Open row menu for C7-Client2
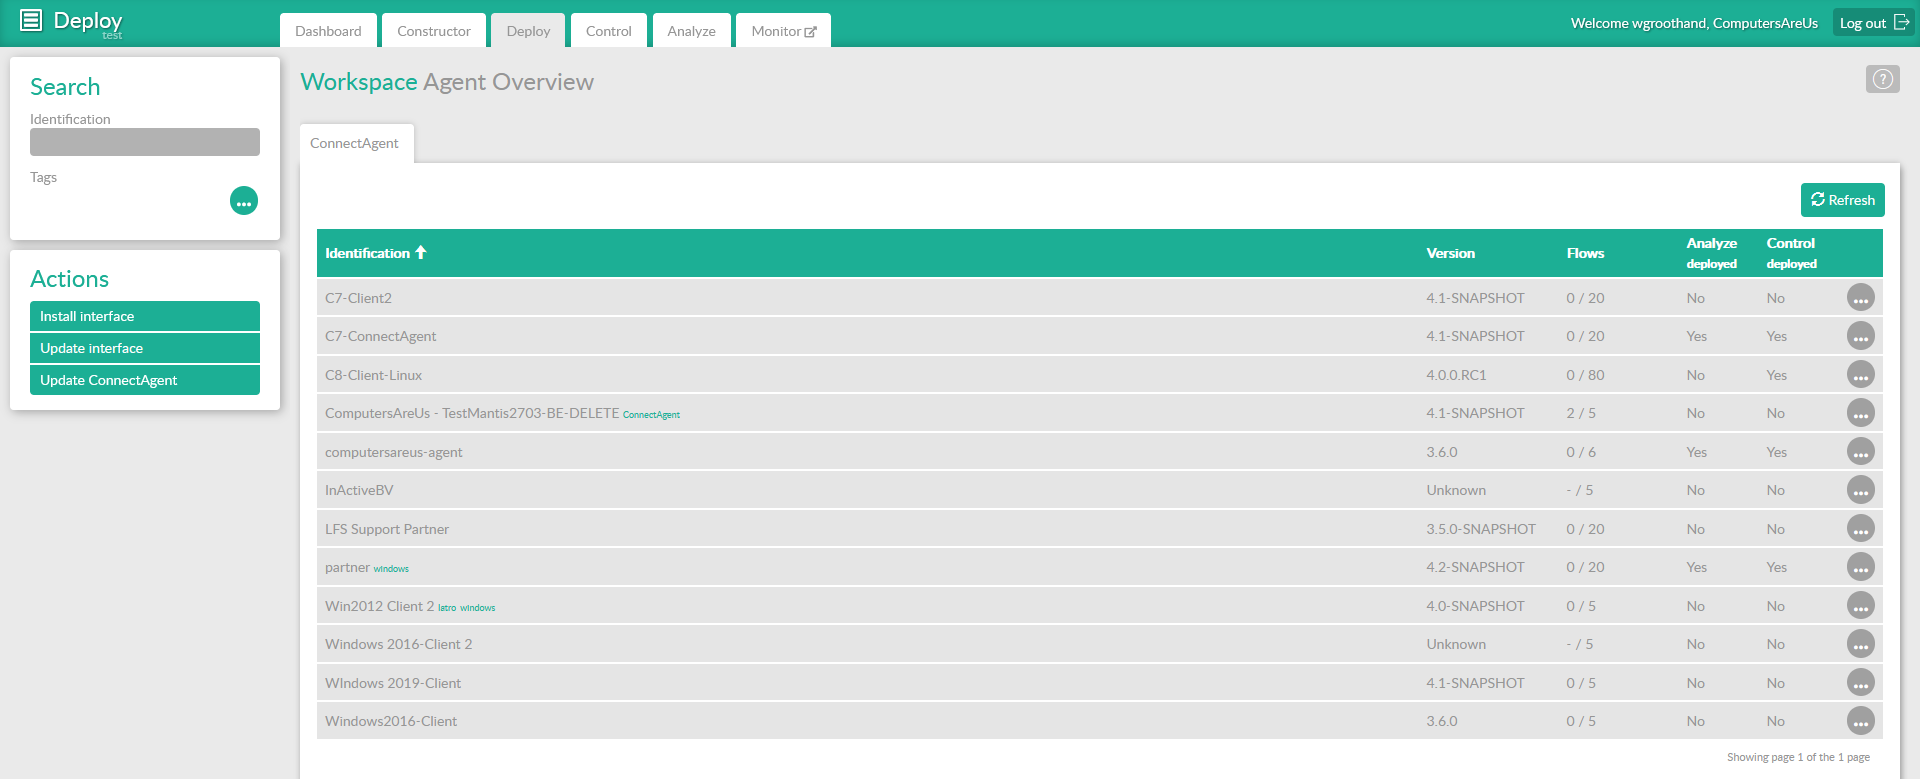The height and width of the screenshot is (779, 1920). coord(1860,298)
